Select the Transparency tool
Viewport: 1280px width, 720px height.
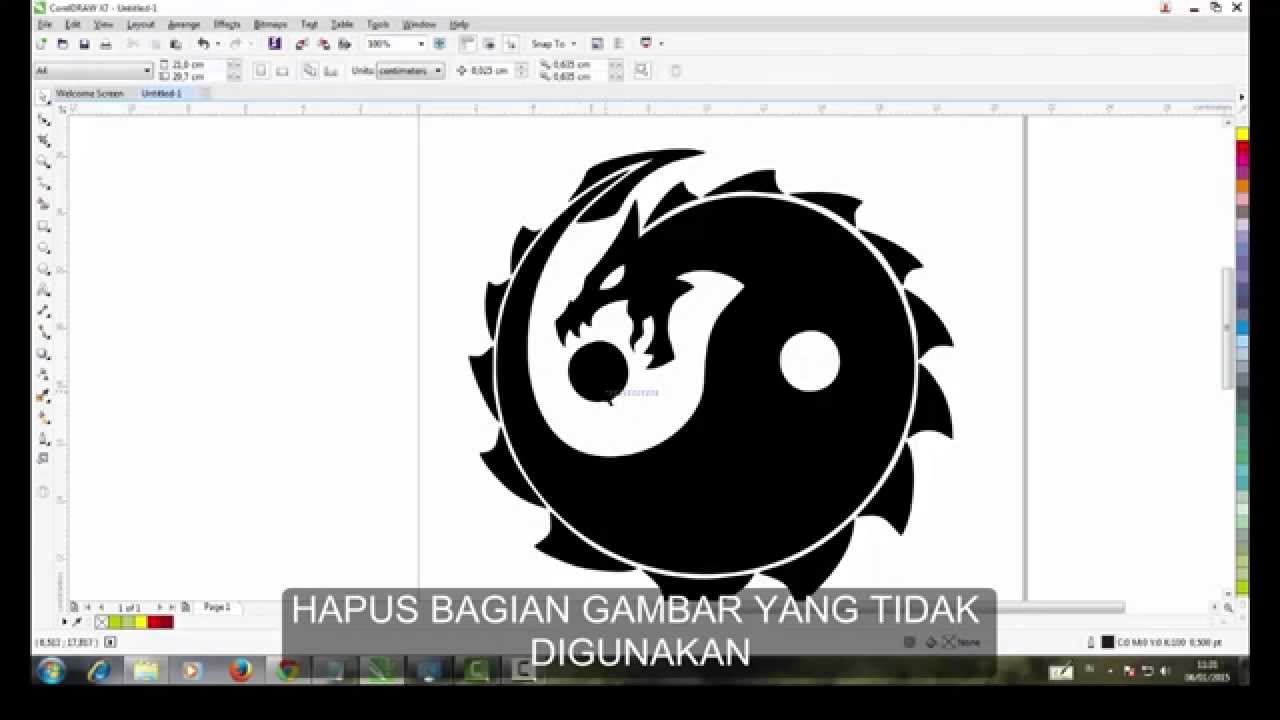44,375
